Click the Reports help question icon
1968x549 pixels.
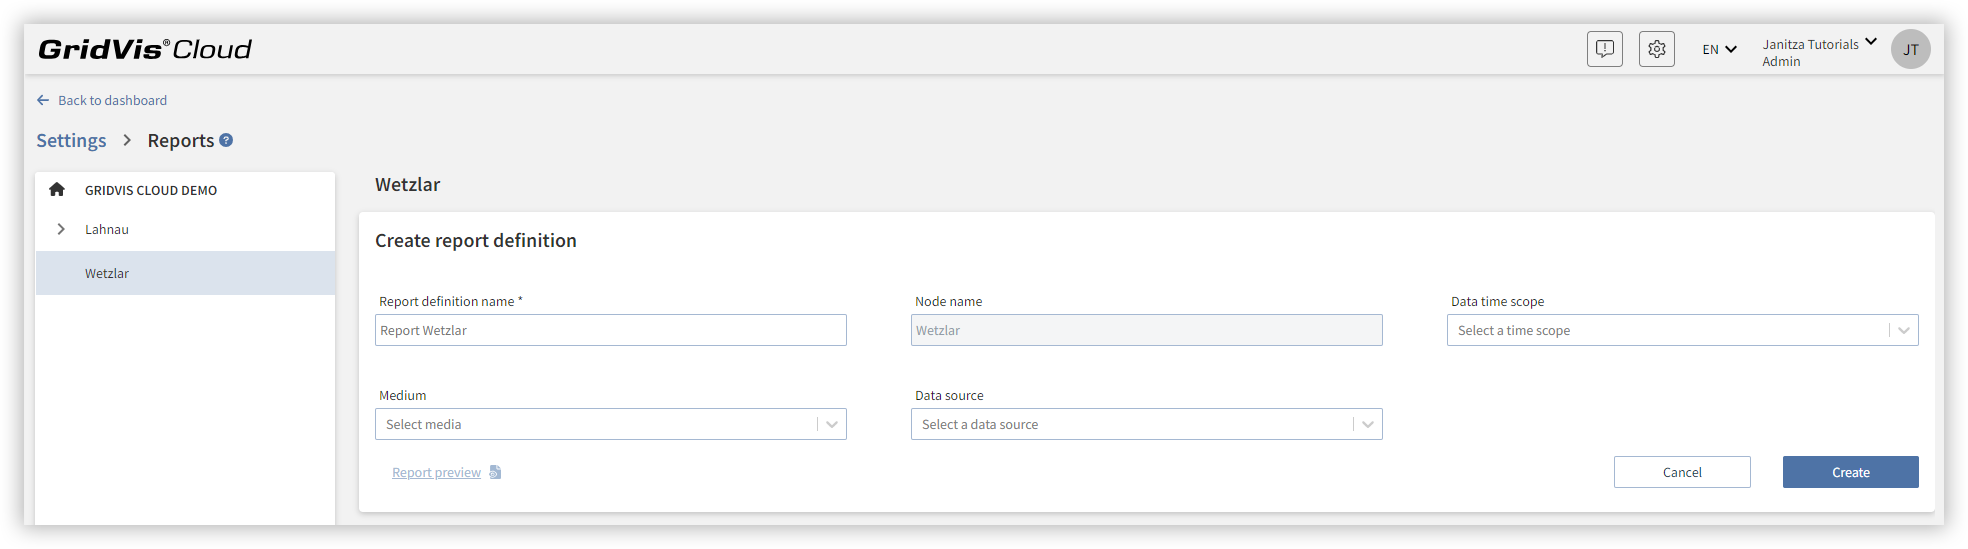[x=226, y=140]
